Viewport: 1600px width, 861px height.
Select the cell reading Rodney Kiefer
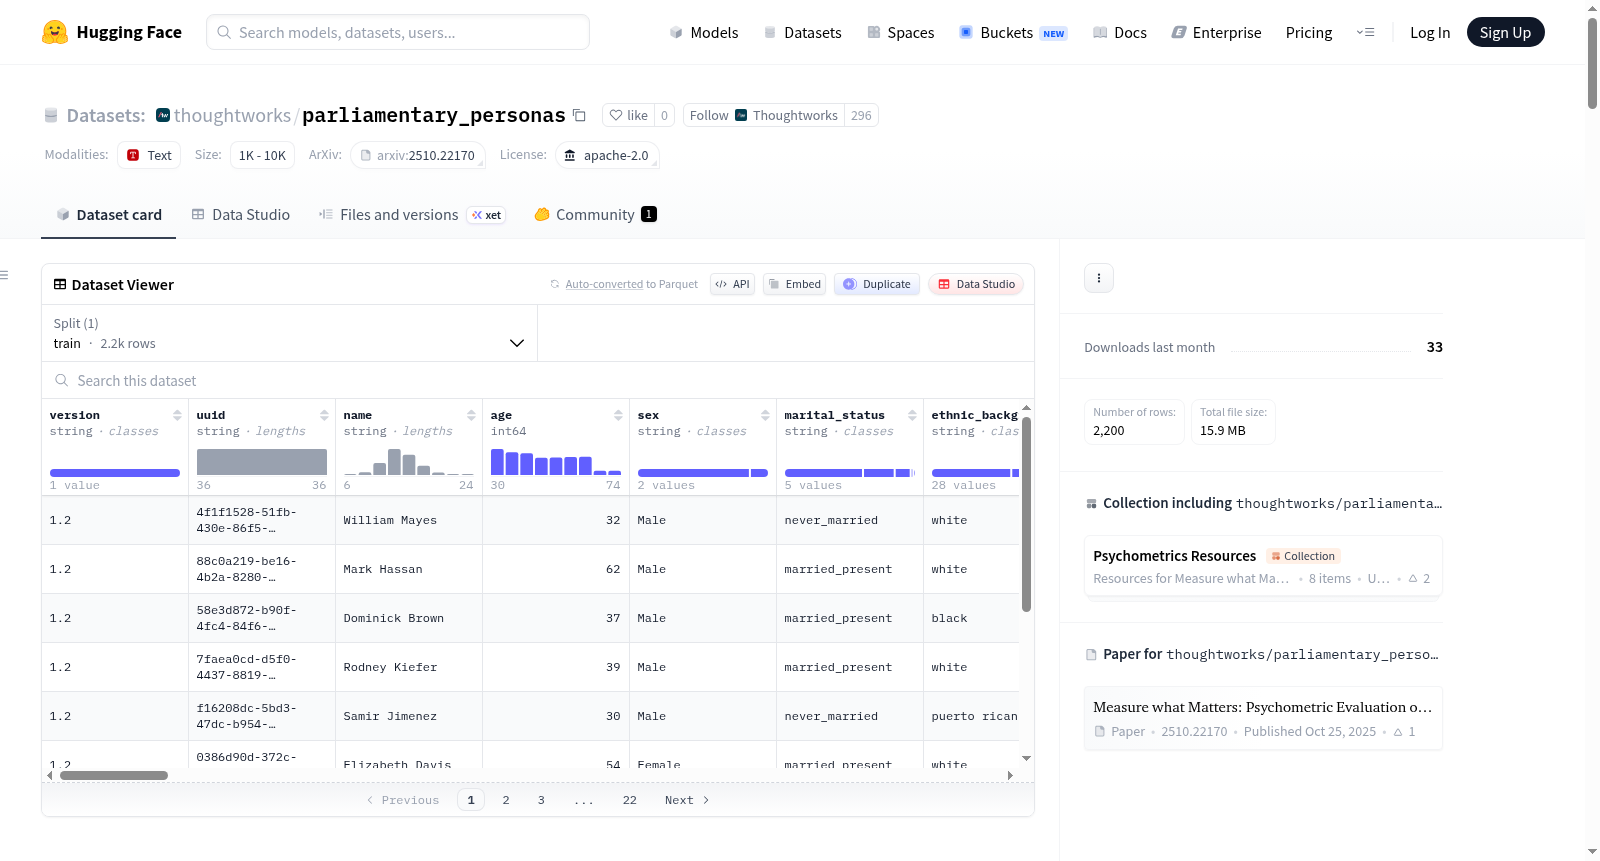(x=409, y=667)
